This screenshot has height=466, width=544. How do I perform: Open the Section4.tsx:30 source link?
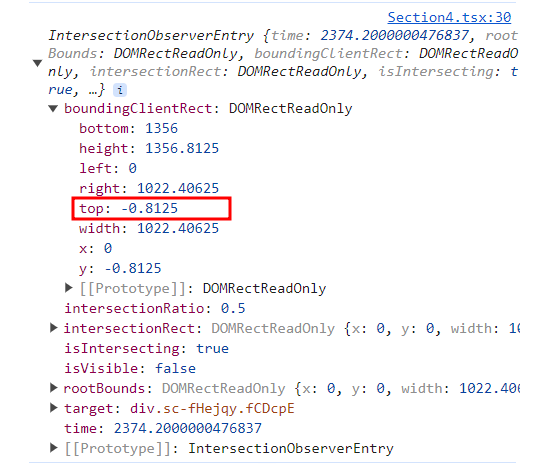449,17
